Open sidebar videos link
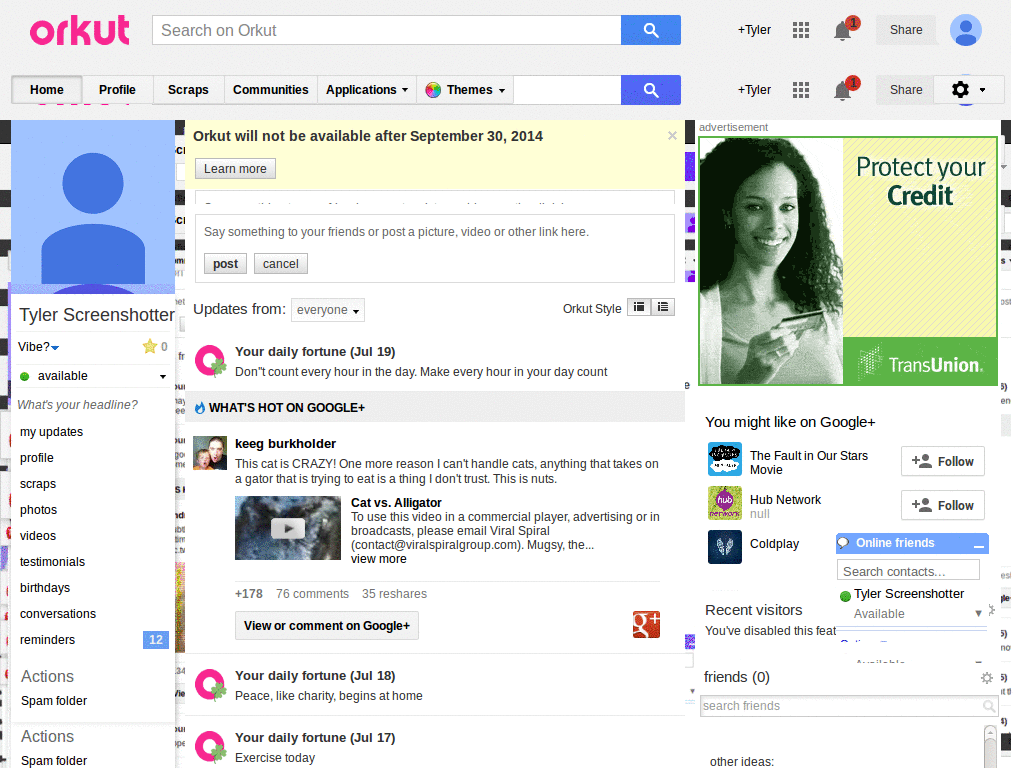1024x768 pixels. coord(38,536)
